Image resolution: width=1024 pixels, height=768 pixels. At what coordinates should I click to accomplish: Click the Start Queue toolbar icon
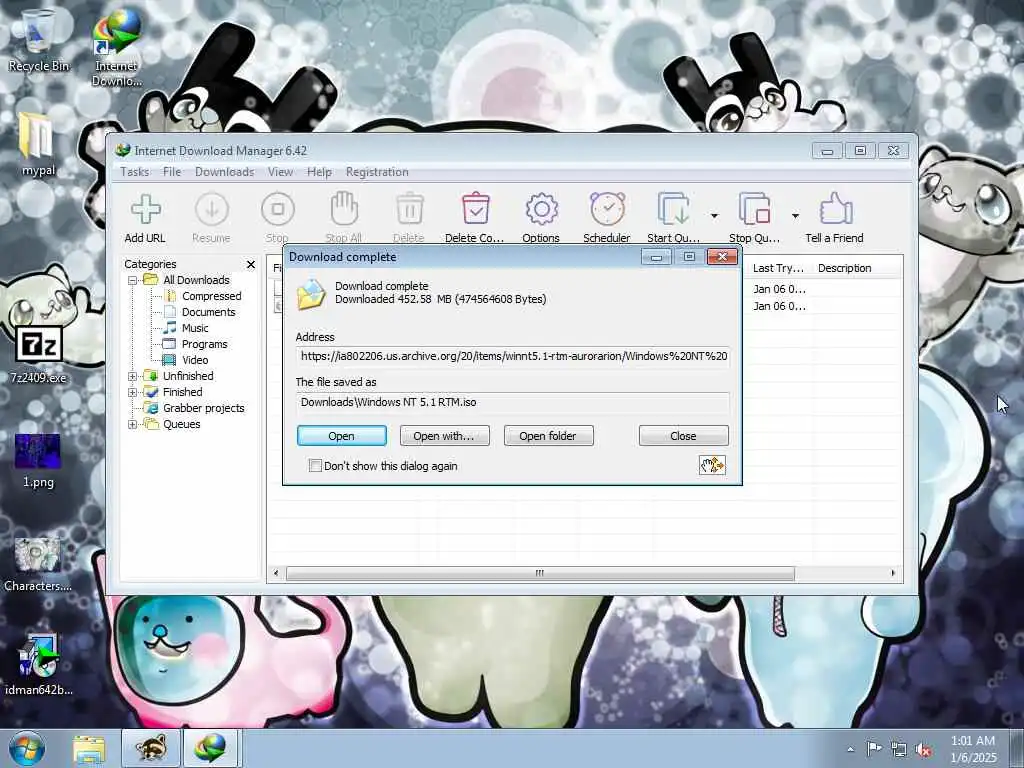(673, 209)
